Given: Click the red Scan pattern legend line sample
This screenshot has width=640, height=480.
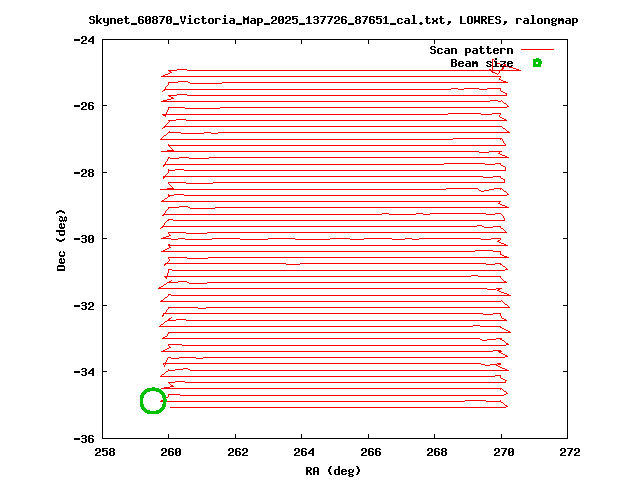Looking at the screenshot, I should pyautogui.click(x=537, y=50).
